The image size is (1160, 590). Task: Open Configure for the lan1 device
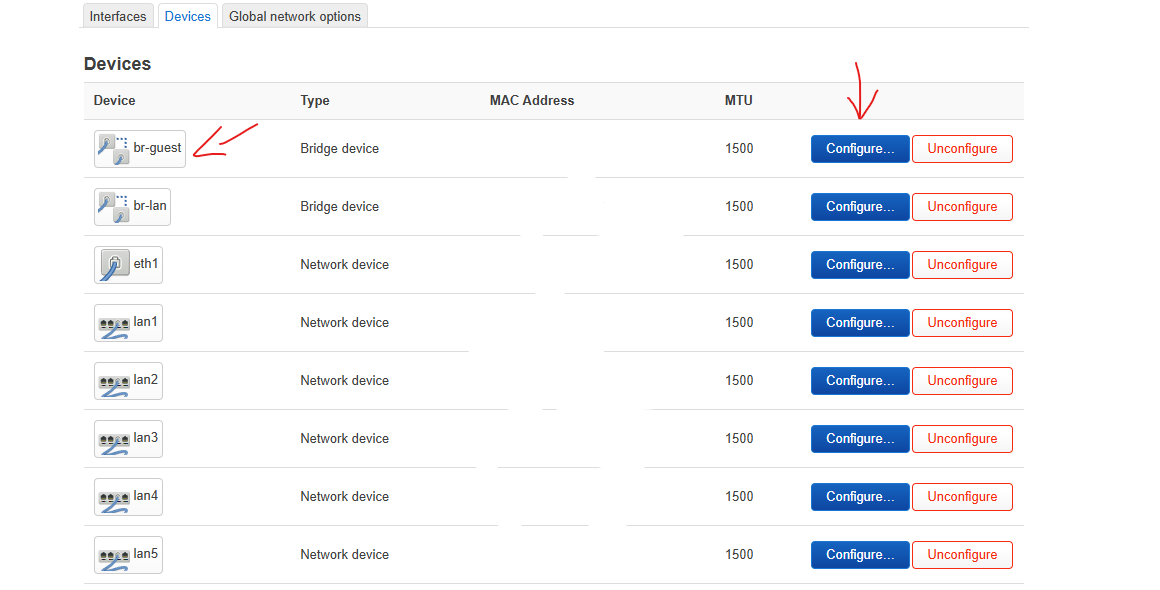click(860, 323)
